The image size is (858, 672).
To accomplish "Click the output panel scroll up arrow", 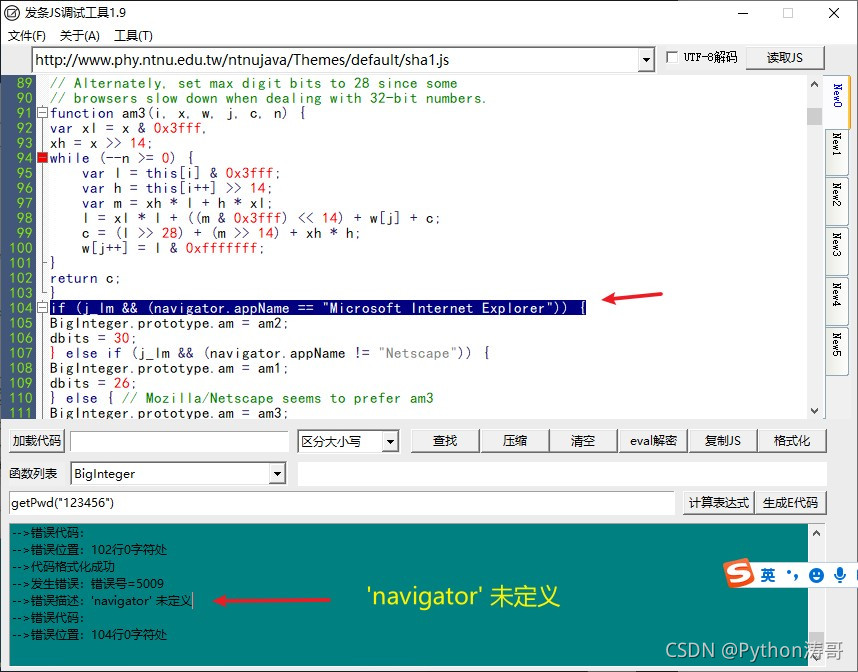I will click(x=816, y=532).
